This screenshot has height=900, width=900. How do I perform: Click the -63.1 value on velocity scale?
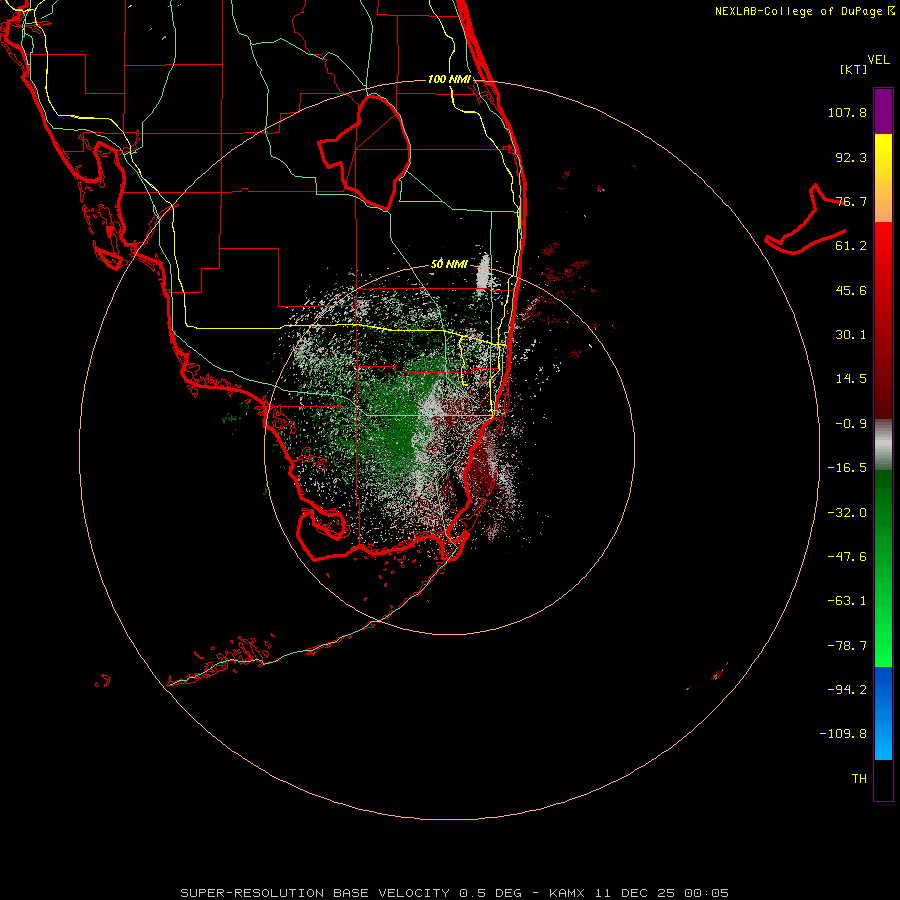[847, 601]
